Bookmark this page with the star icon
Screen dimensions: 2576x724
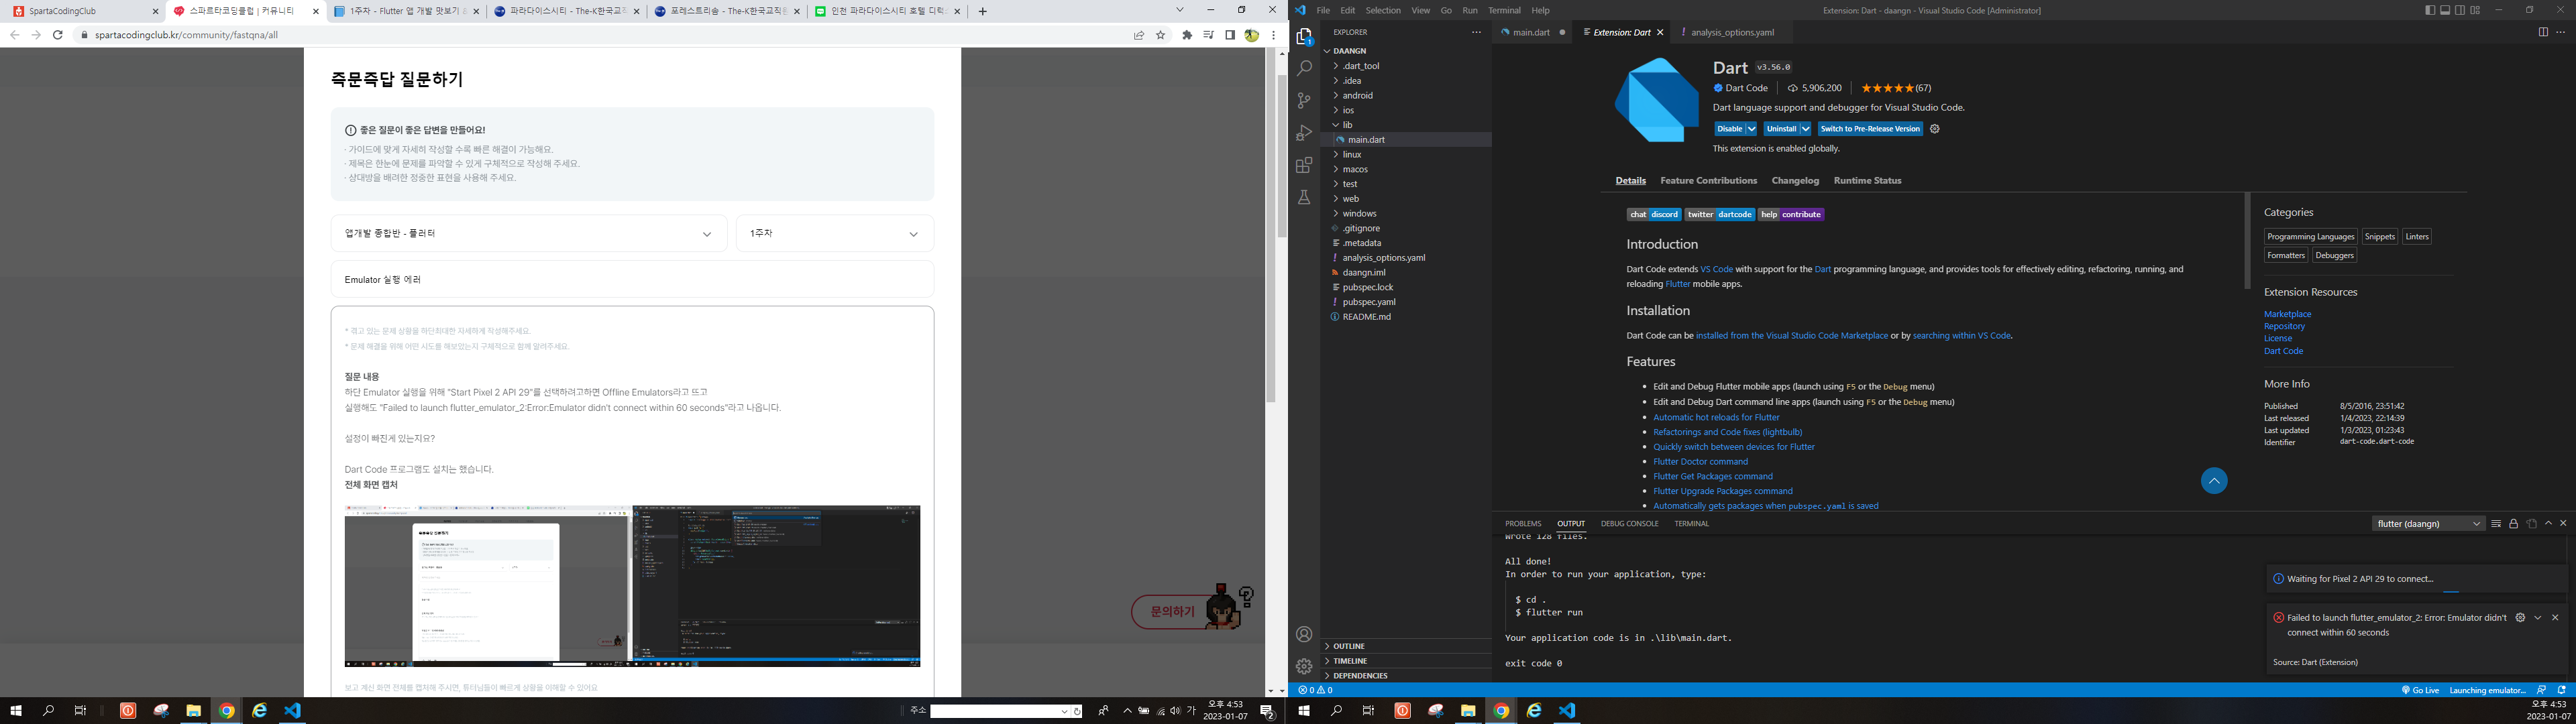pos(1161,35)
